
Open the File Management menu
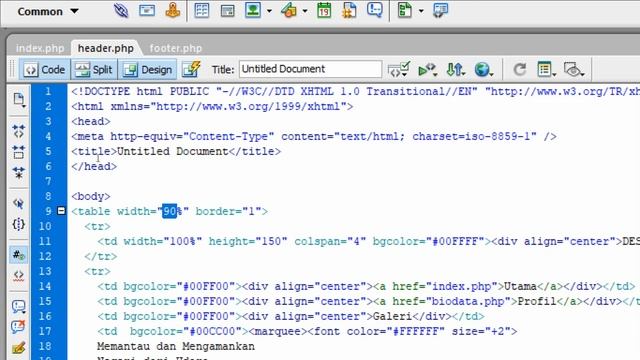[456, 70]
